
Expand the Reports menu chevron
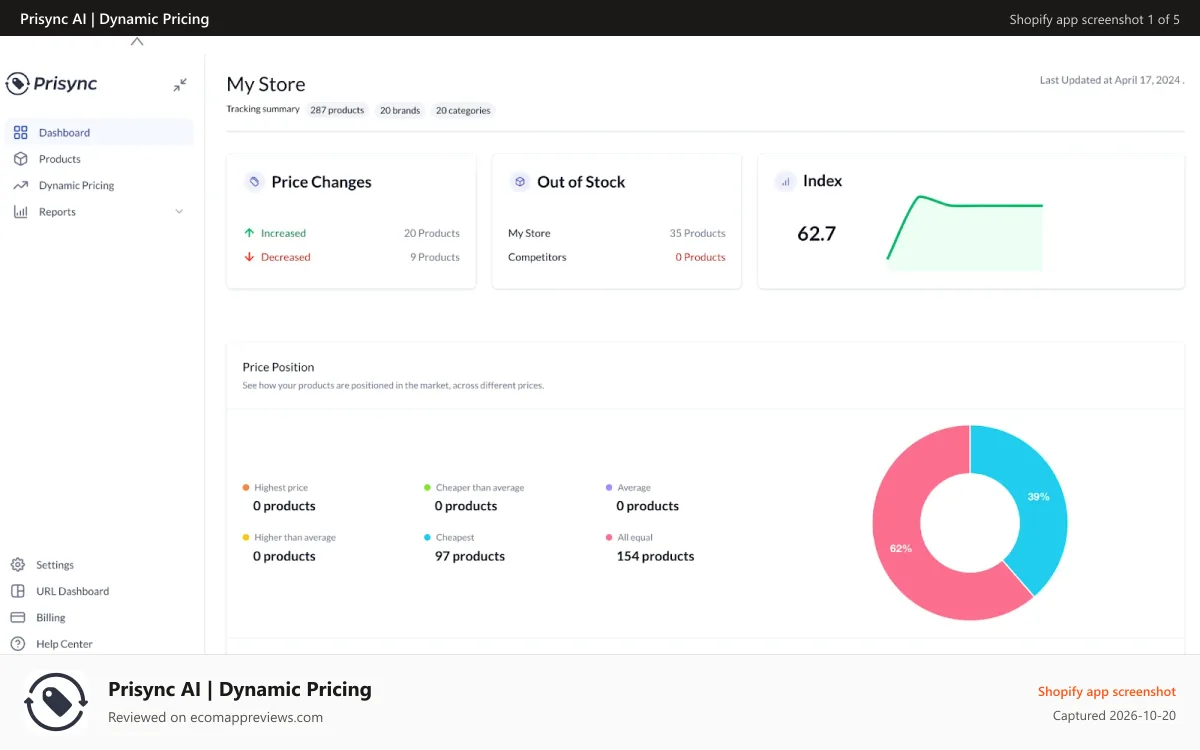pyautogui.click(x=179, y=212)
